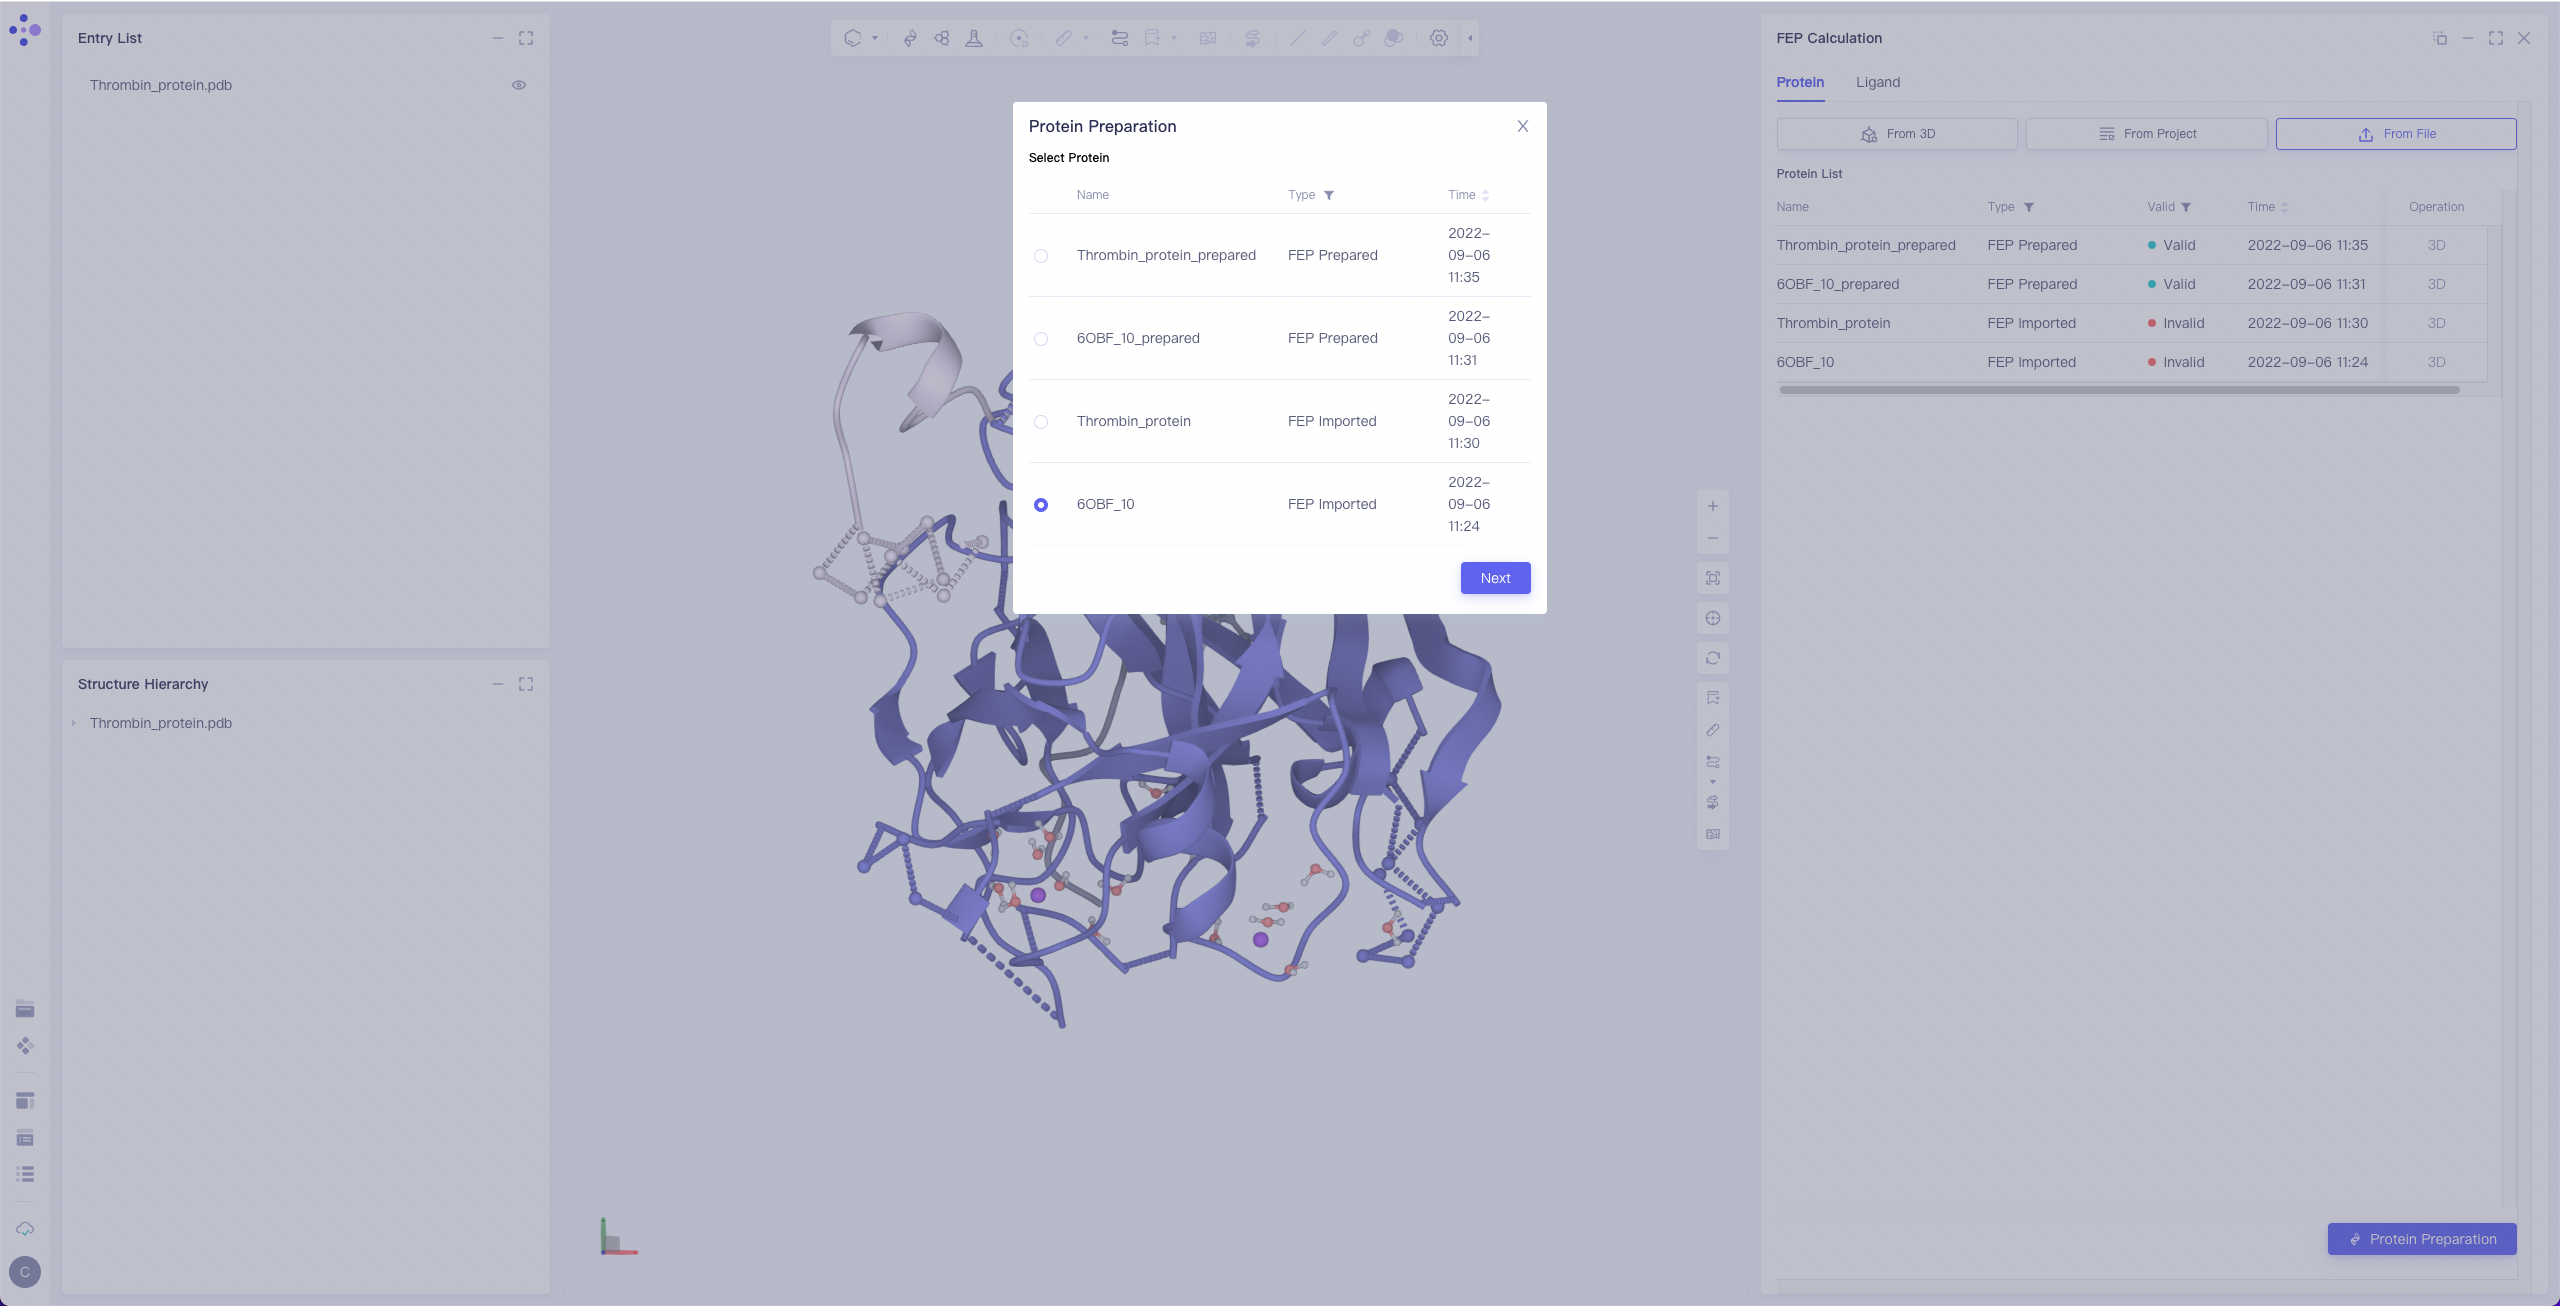
Task: Open the toolbar settings gear
Action: [1439, 38]
